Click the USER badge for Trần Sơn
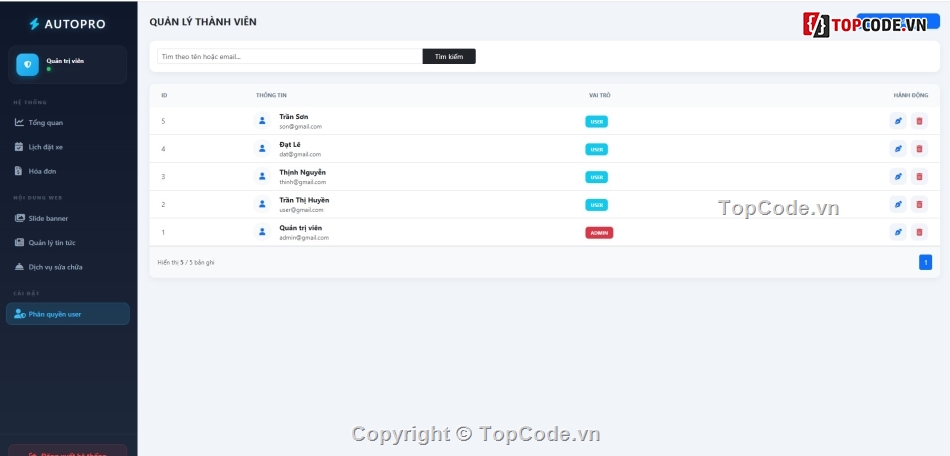The width and height of the screenshot is (950, 456). click(x=596, y=122)
